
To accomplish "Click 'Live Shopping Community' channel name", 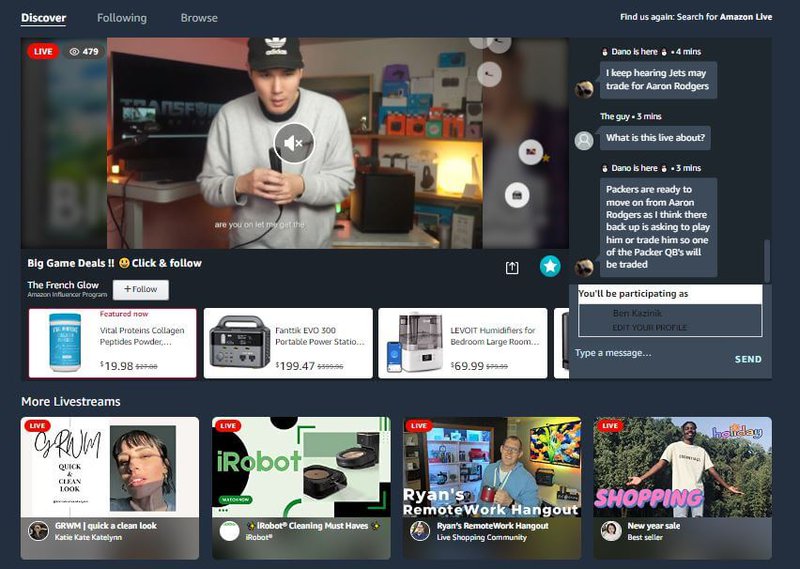I will 482,537.
